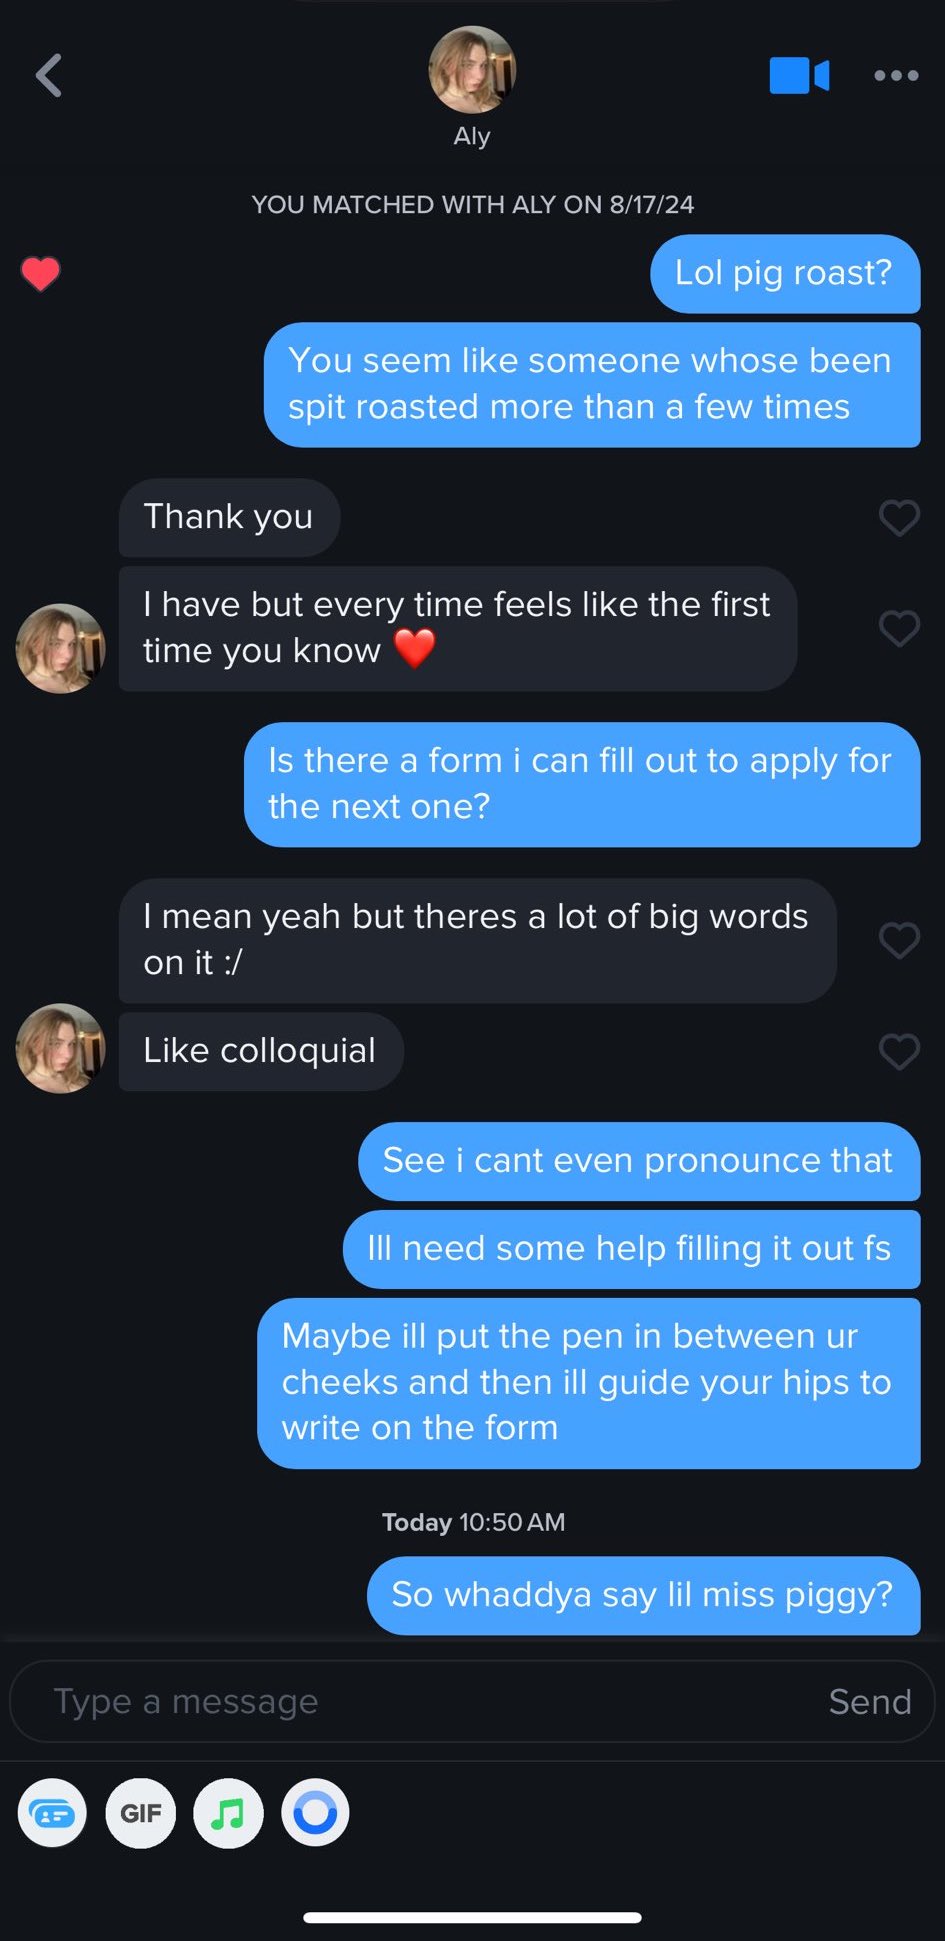Tap the home indicator bar at bottom
Image resolution: width=945 pixels, height=1941 pixels.
pyautogui.click(x=472, y=1917)
